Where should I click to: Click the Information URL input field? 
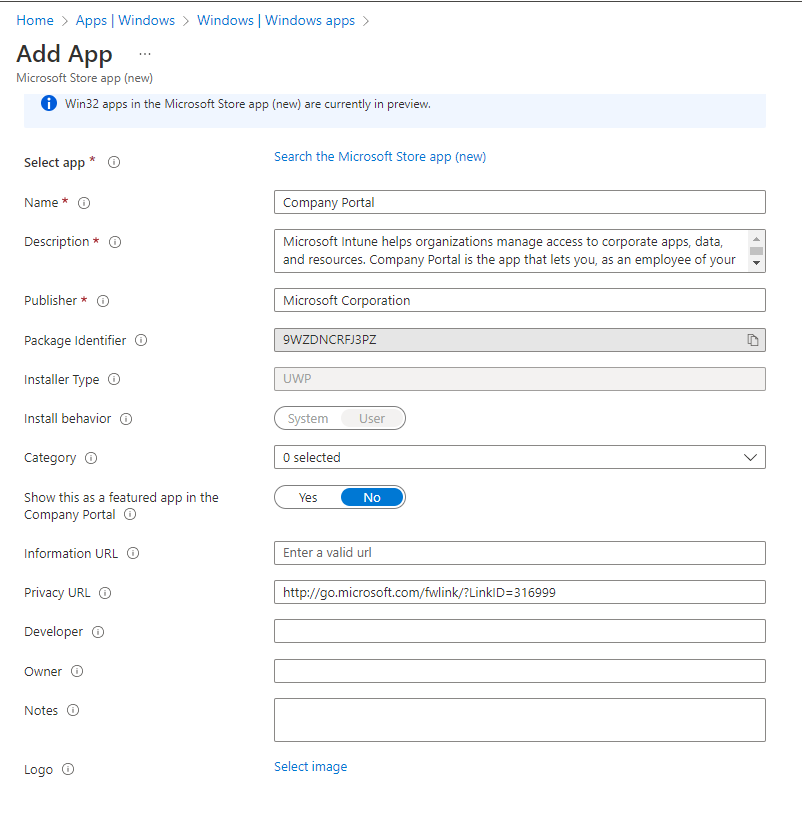(519, 553)
